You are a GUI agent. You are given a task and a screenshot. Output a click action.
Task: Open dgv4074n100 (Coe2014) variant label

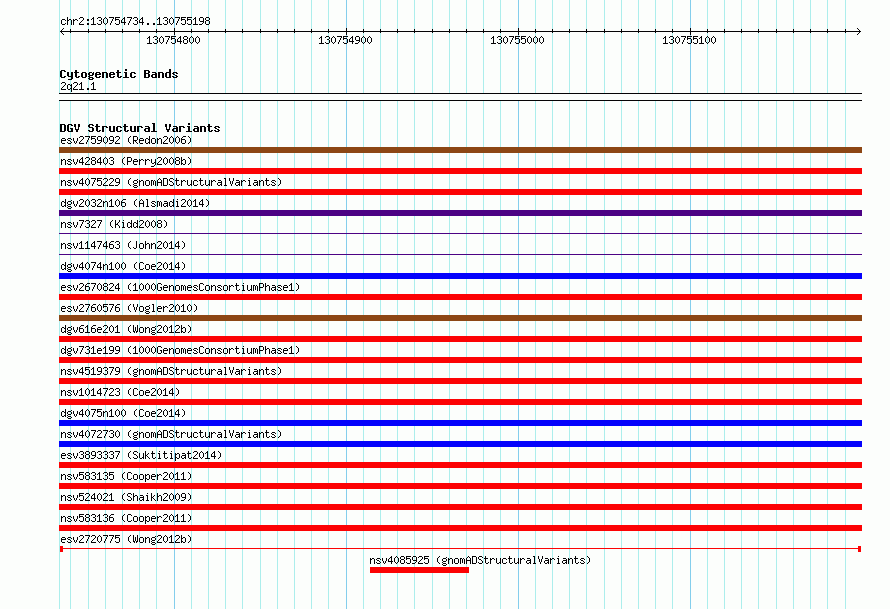(123, 266)
